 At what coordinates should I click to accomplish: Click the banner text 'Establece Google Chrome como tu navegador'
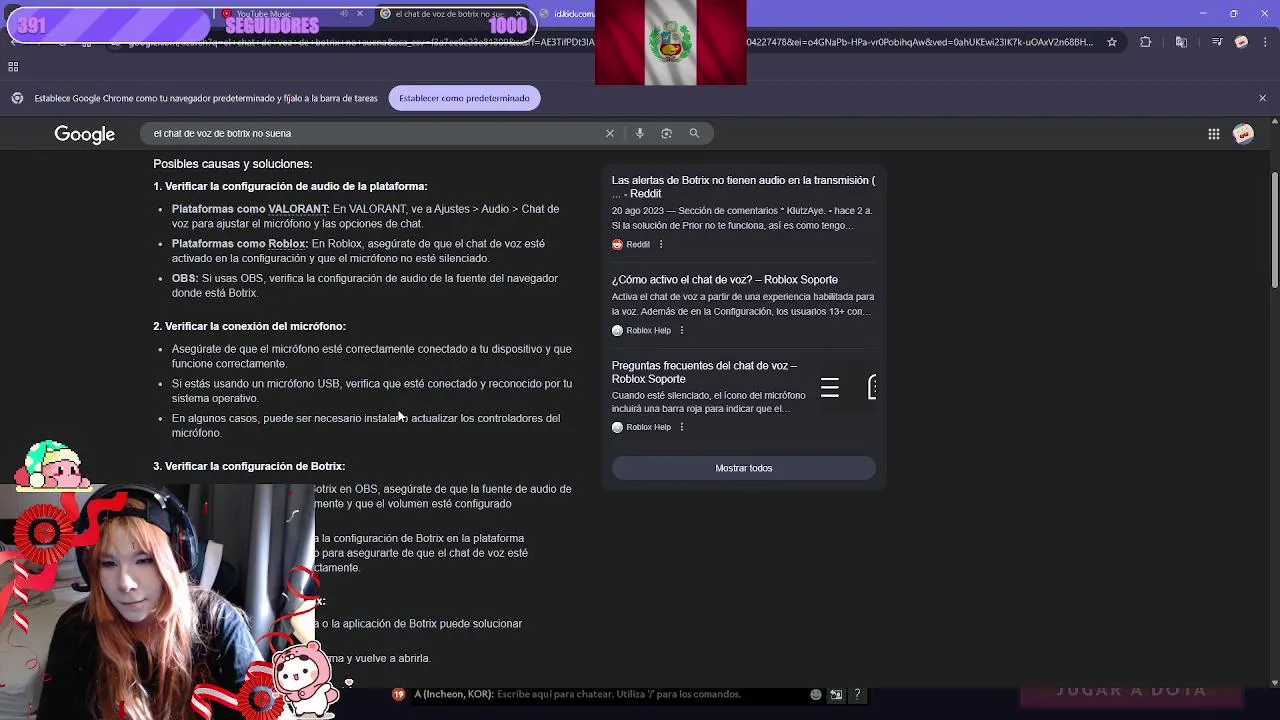[x=206, y=98]
